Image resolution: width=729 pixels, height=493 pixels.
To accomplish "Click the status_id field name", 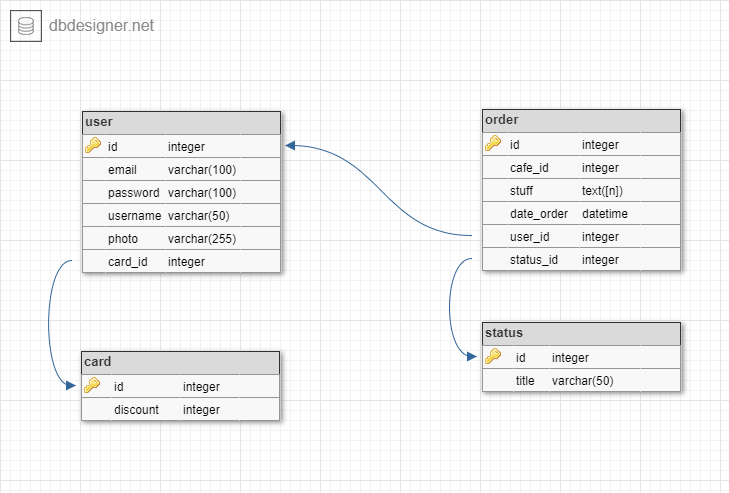I will 534,260.
